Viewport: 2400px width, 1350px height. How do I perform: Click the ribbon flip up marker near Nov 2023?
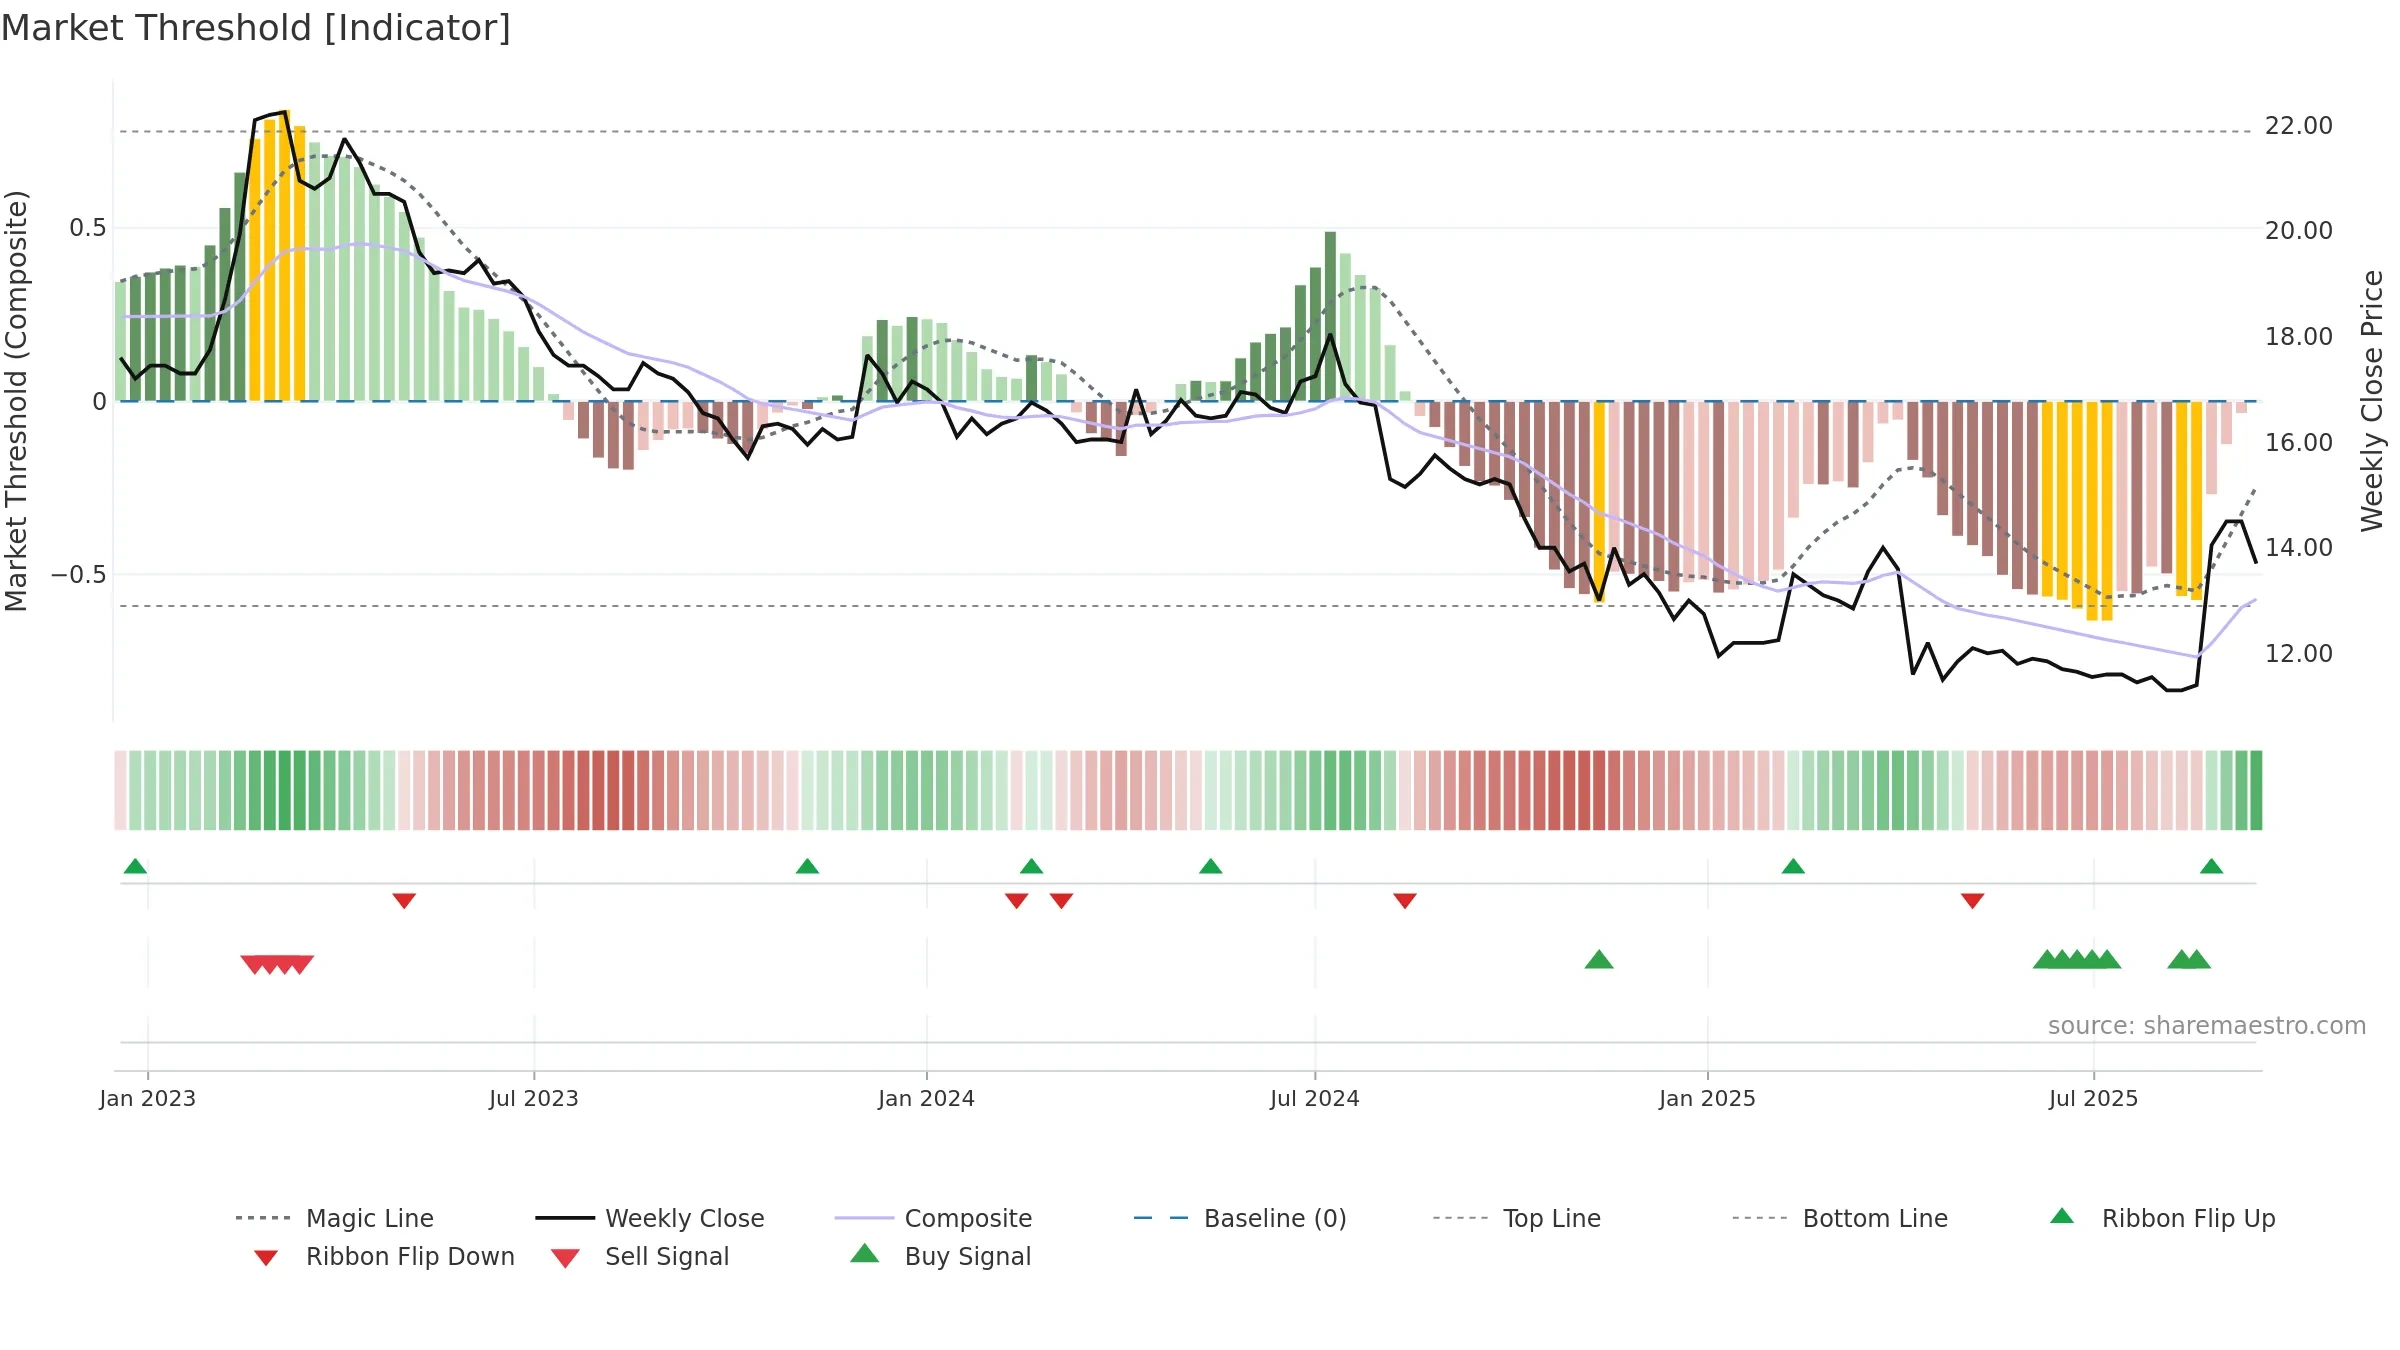[x=807, y=866]
